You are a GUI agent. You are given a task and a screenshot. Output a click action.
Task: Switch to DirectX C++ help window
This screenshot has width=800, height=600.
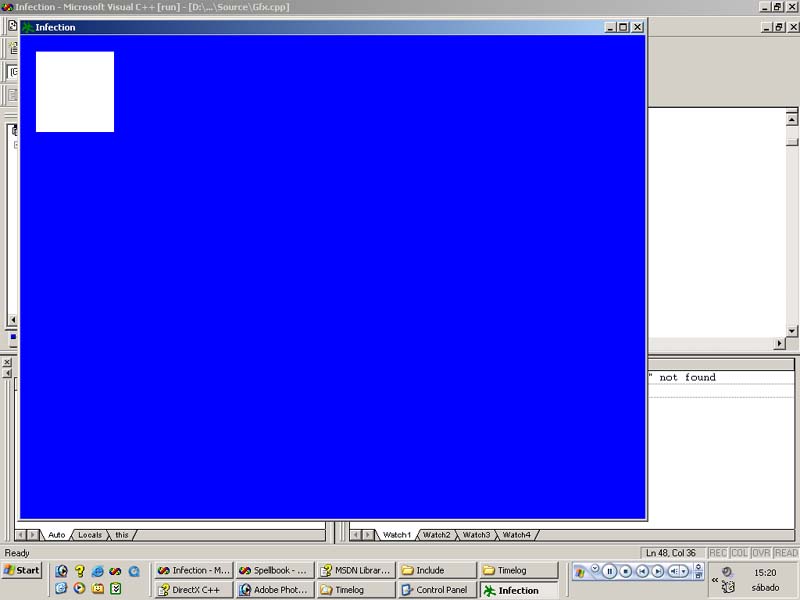click(194, 590)
